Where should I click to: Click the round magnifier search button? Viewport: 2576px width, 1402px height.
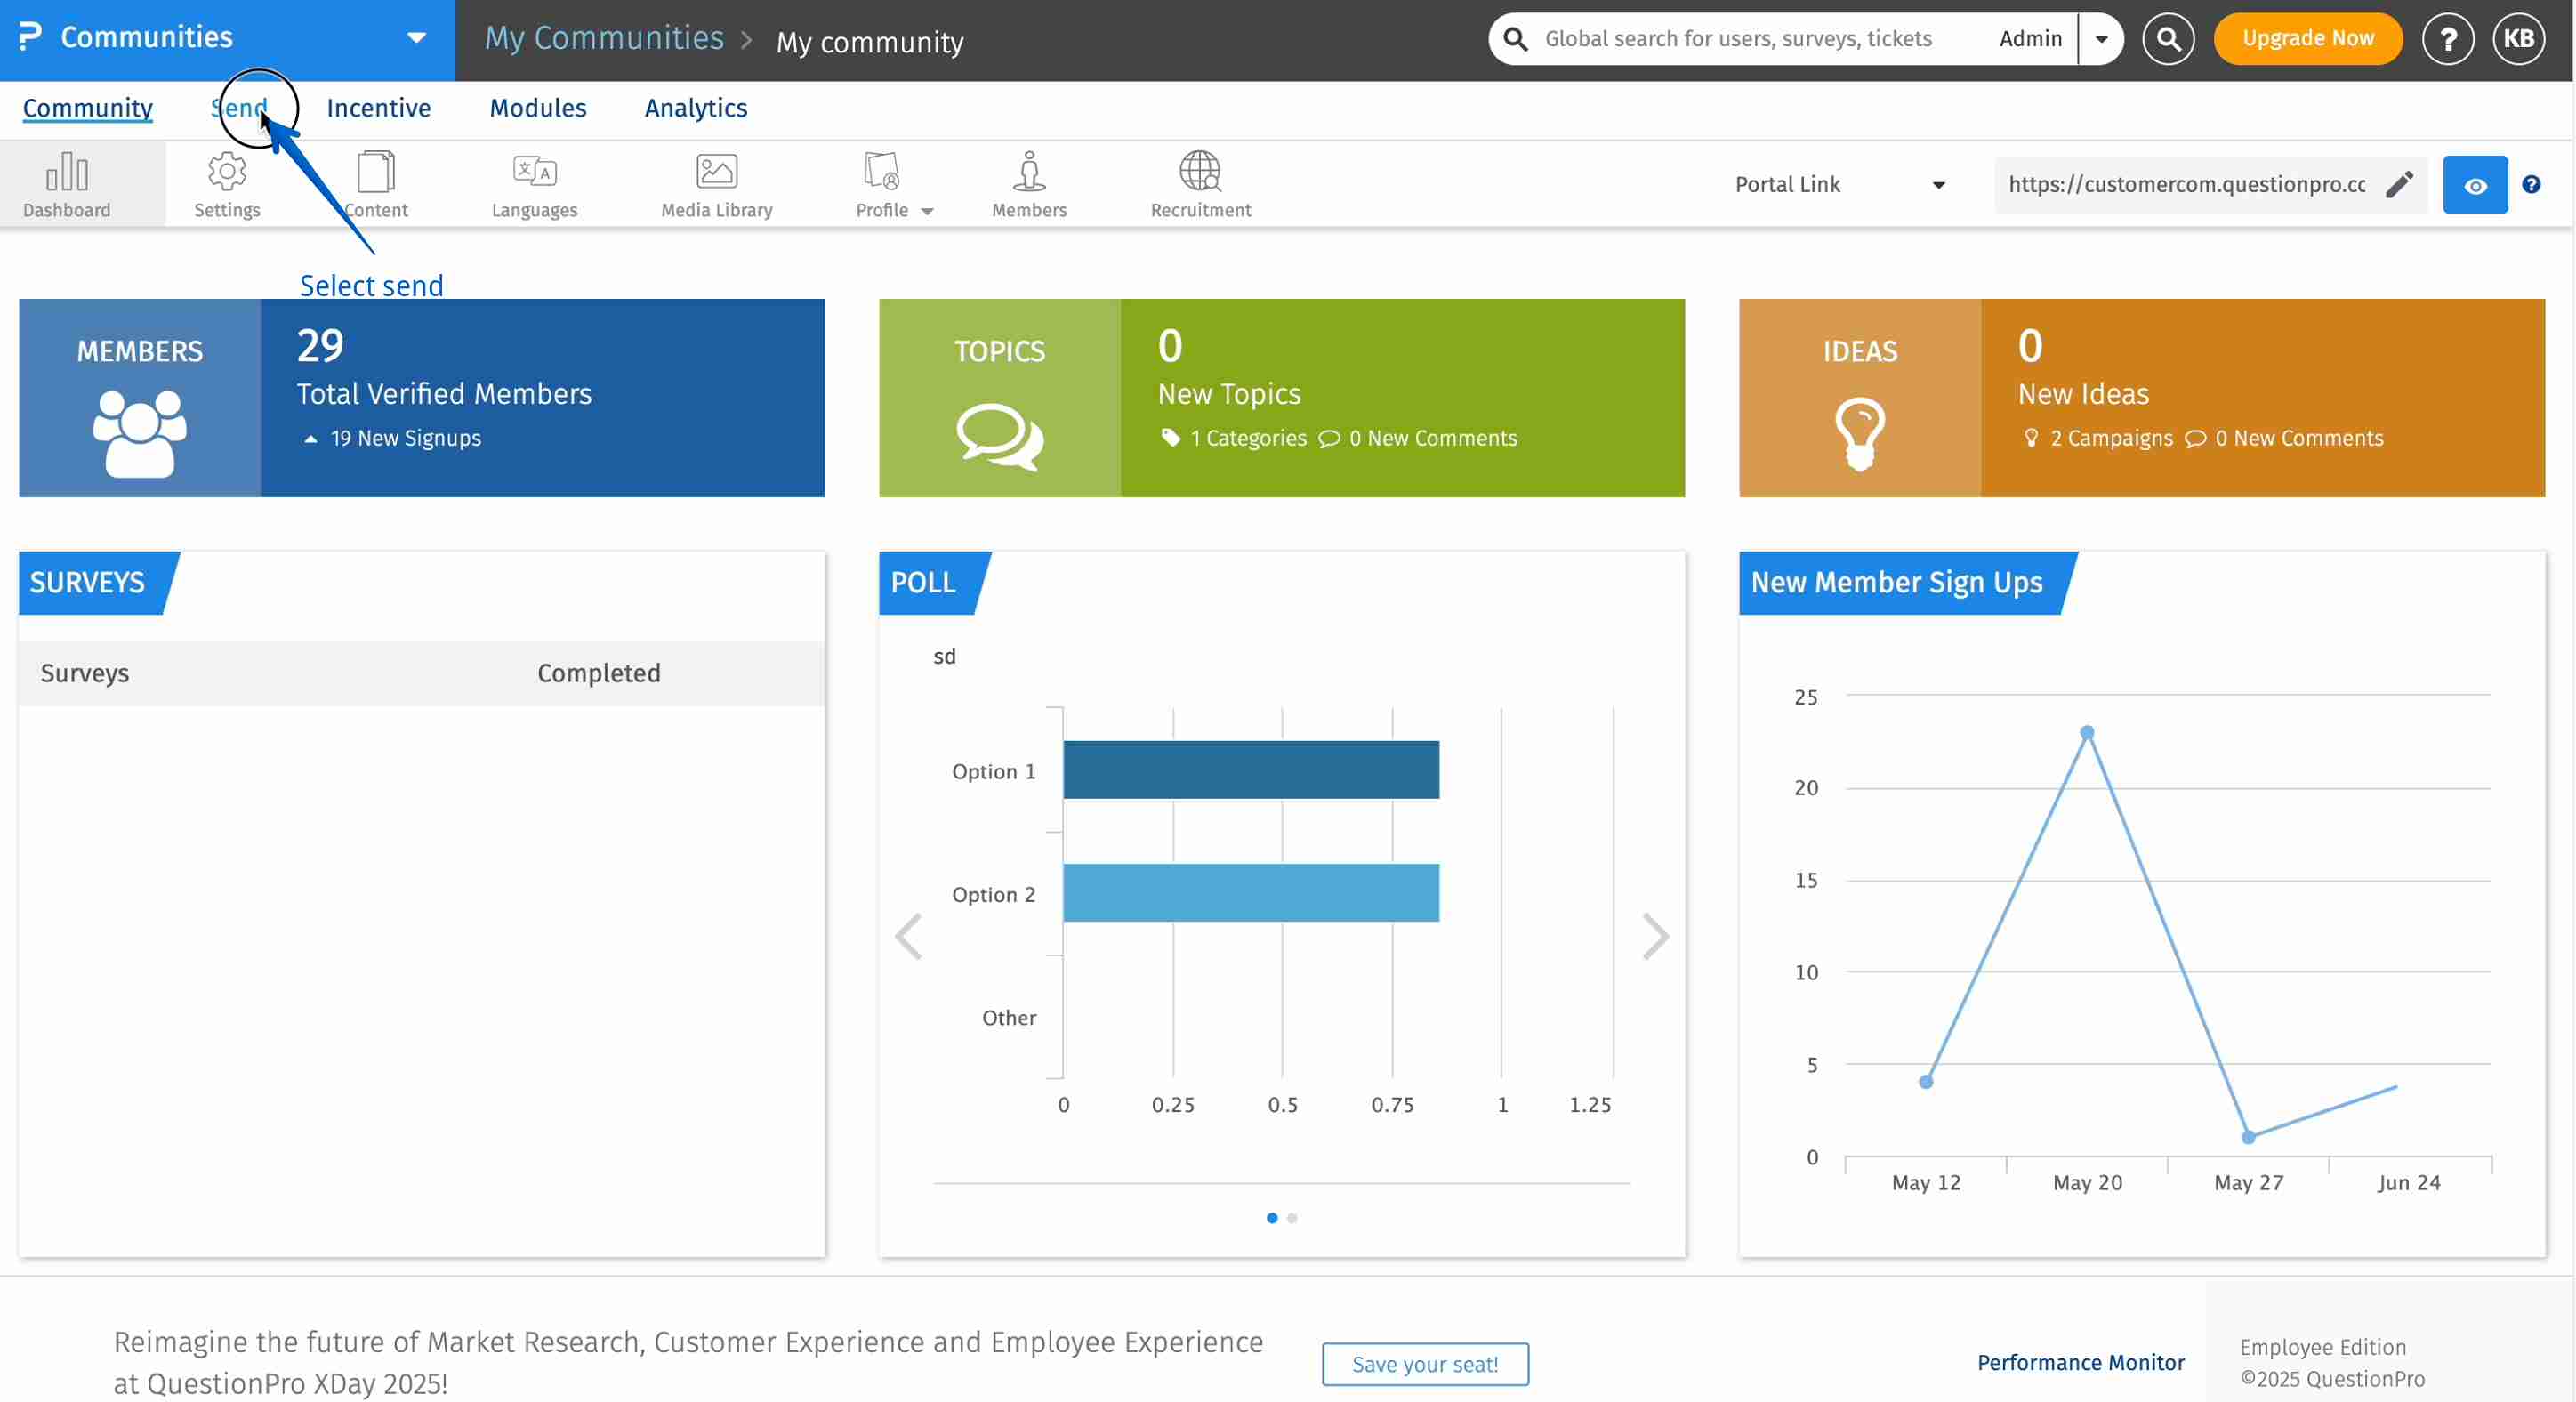[x=2167, y=39]
